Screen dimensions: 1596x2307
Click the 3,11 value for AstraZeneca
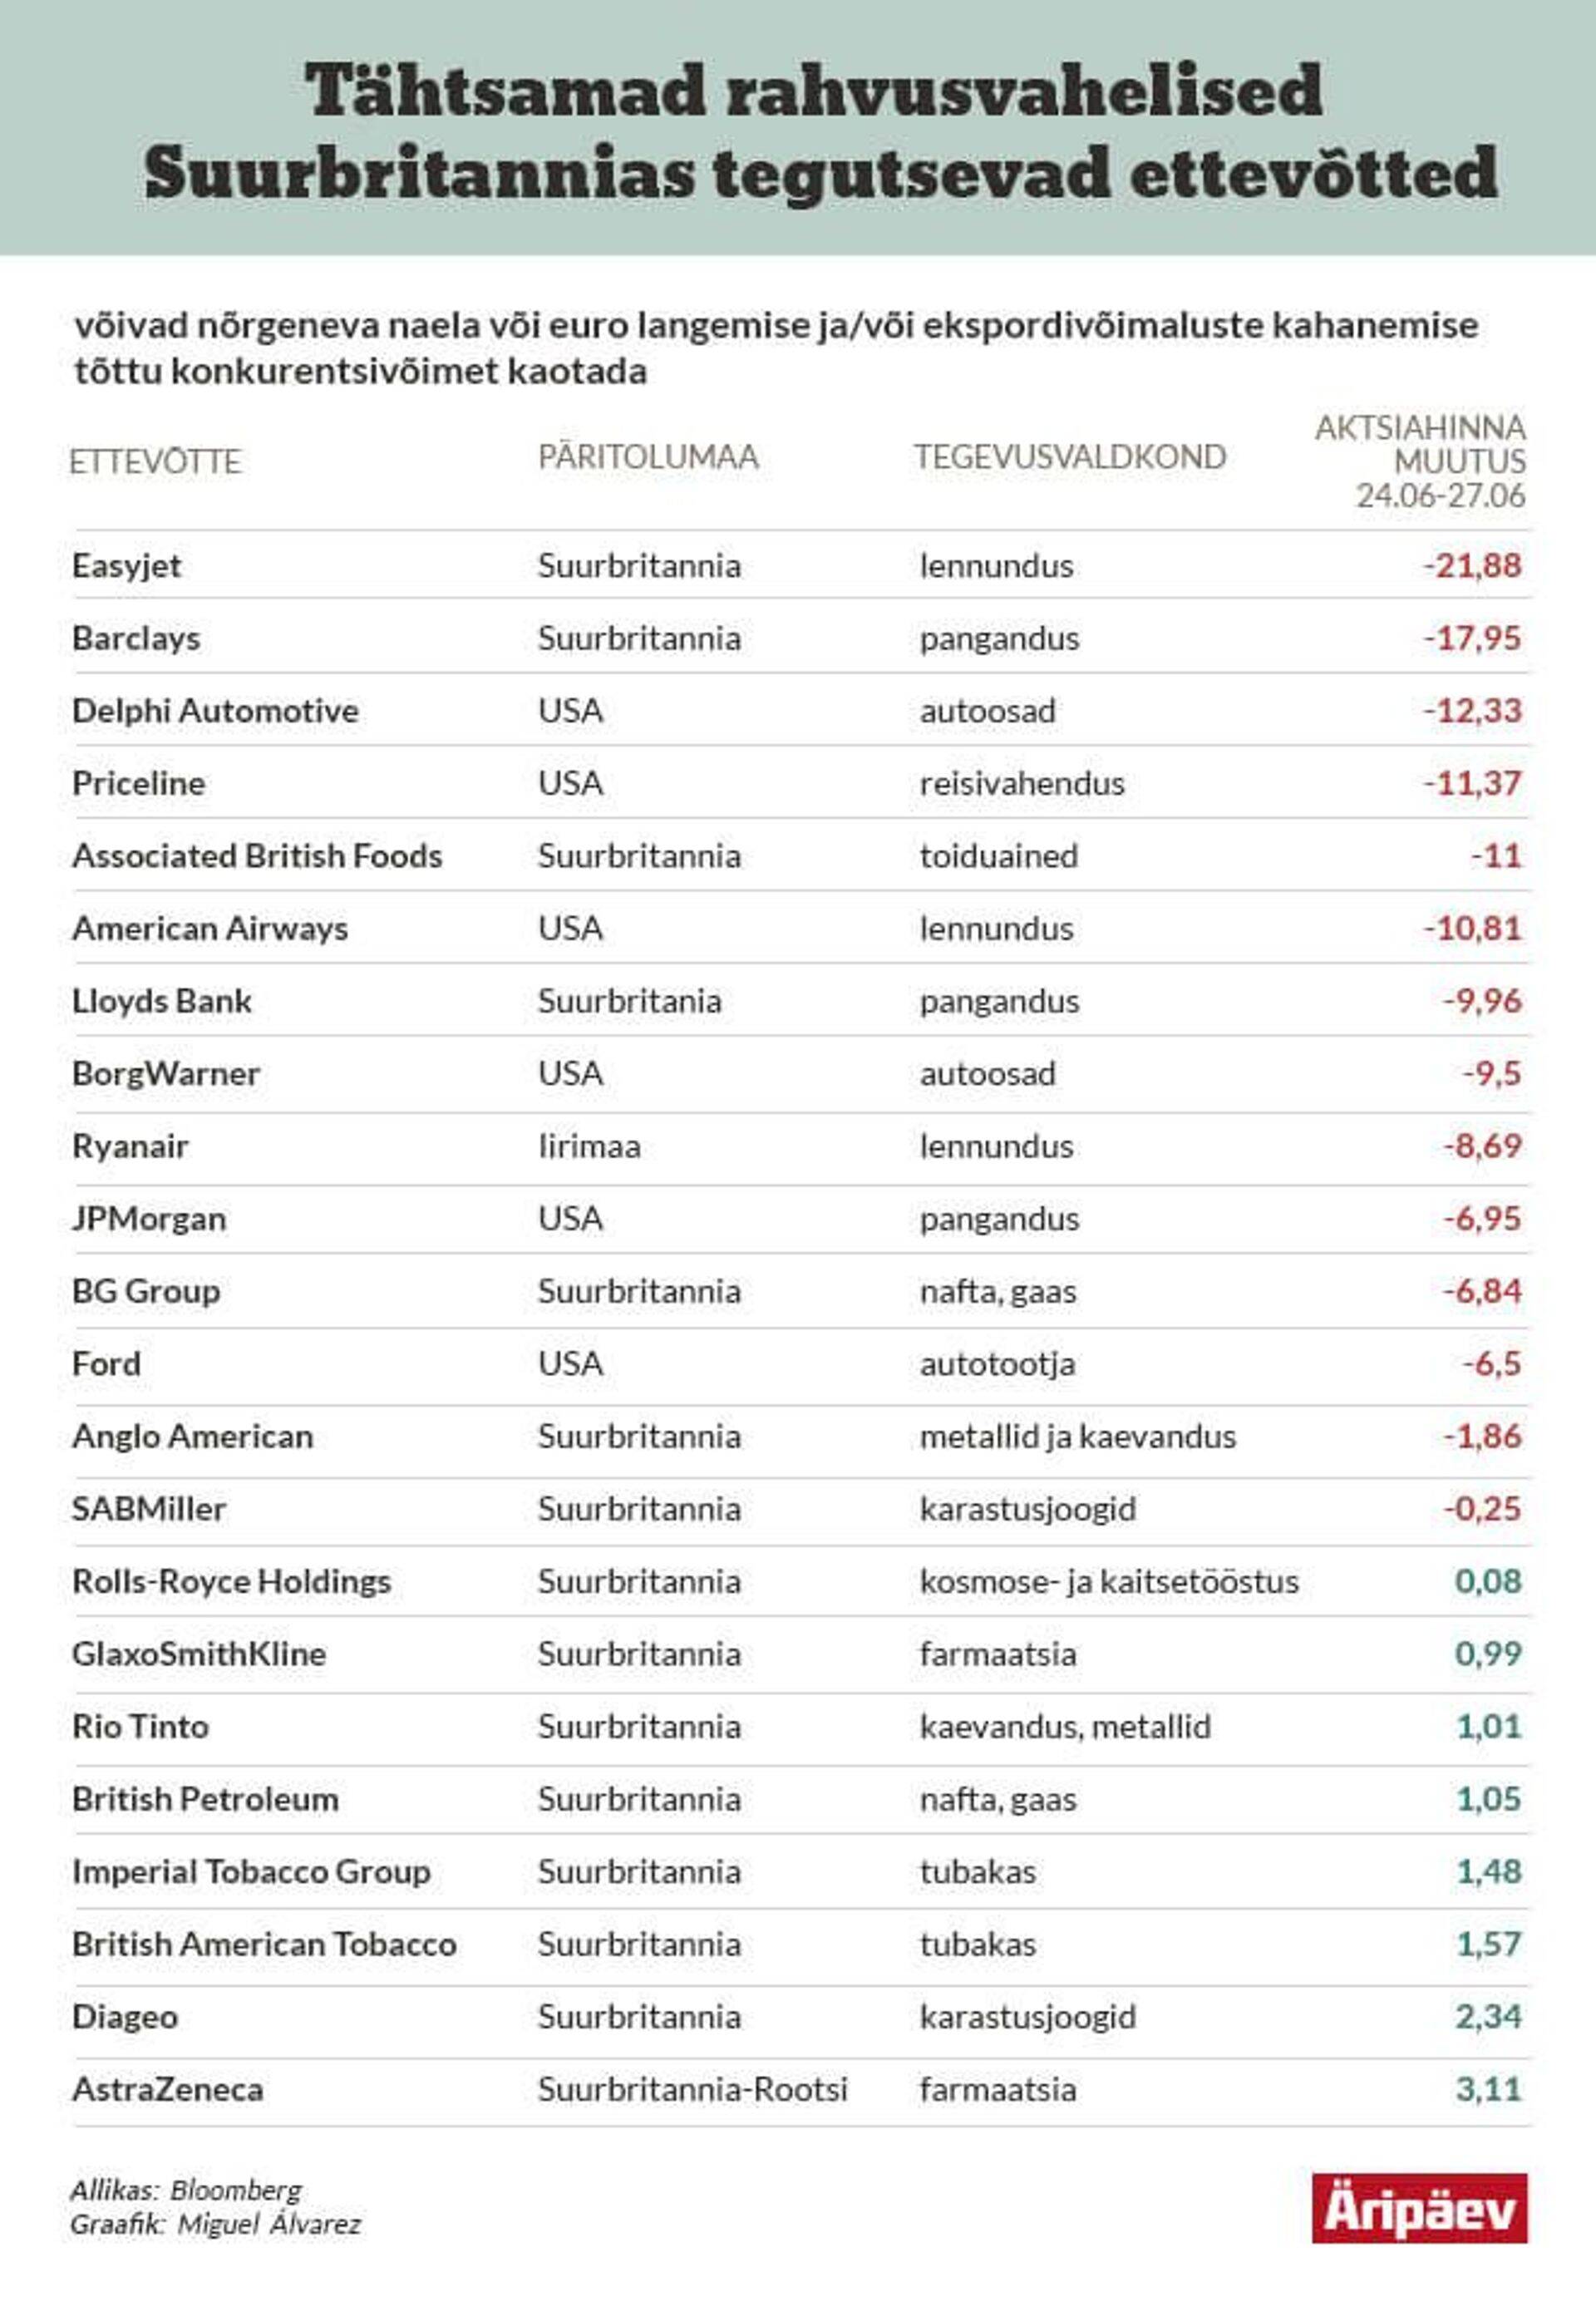1488,2089
